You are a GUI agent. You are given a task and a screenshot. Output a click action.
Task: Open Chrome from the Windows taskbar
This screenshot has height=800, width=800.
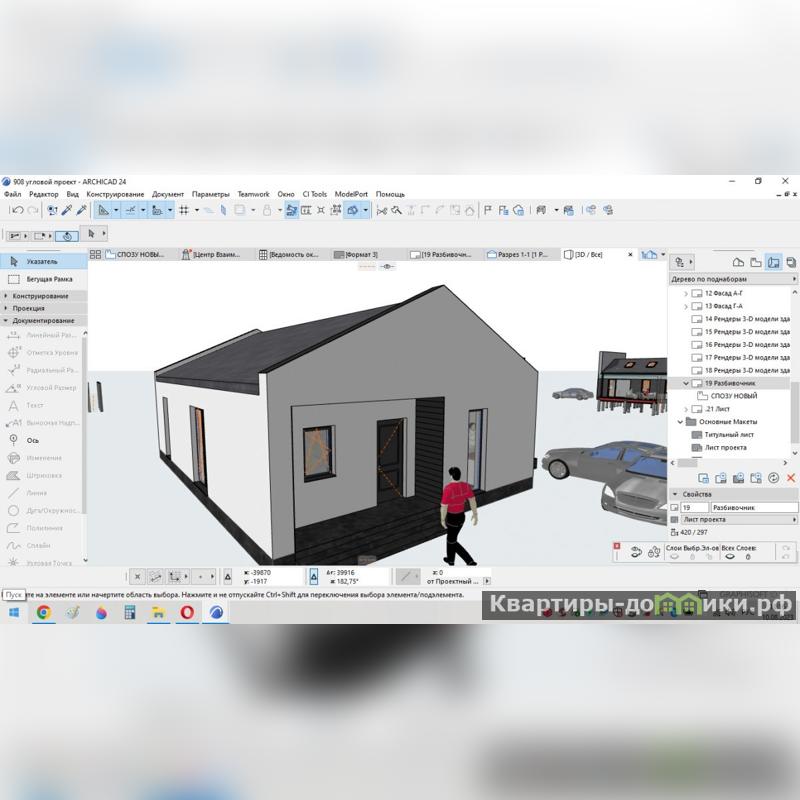tap(43, 613)
